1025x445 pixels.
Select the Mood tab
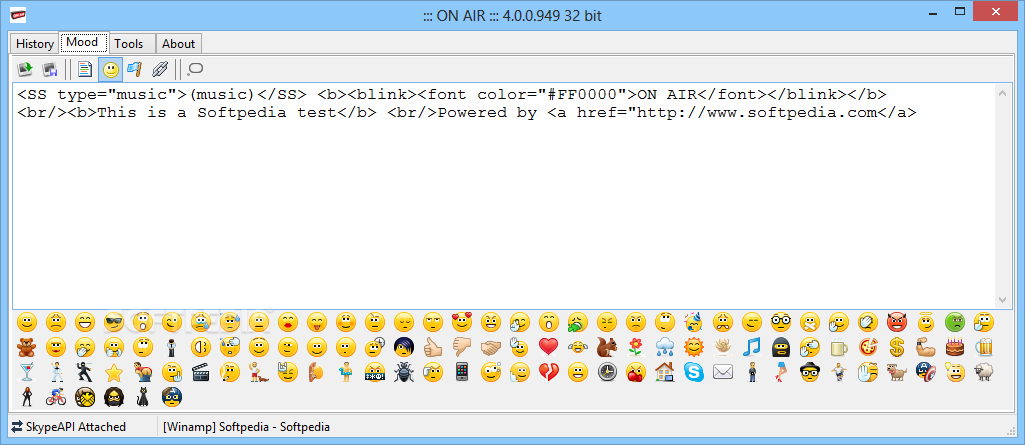click(83, 42)
